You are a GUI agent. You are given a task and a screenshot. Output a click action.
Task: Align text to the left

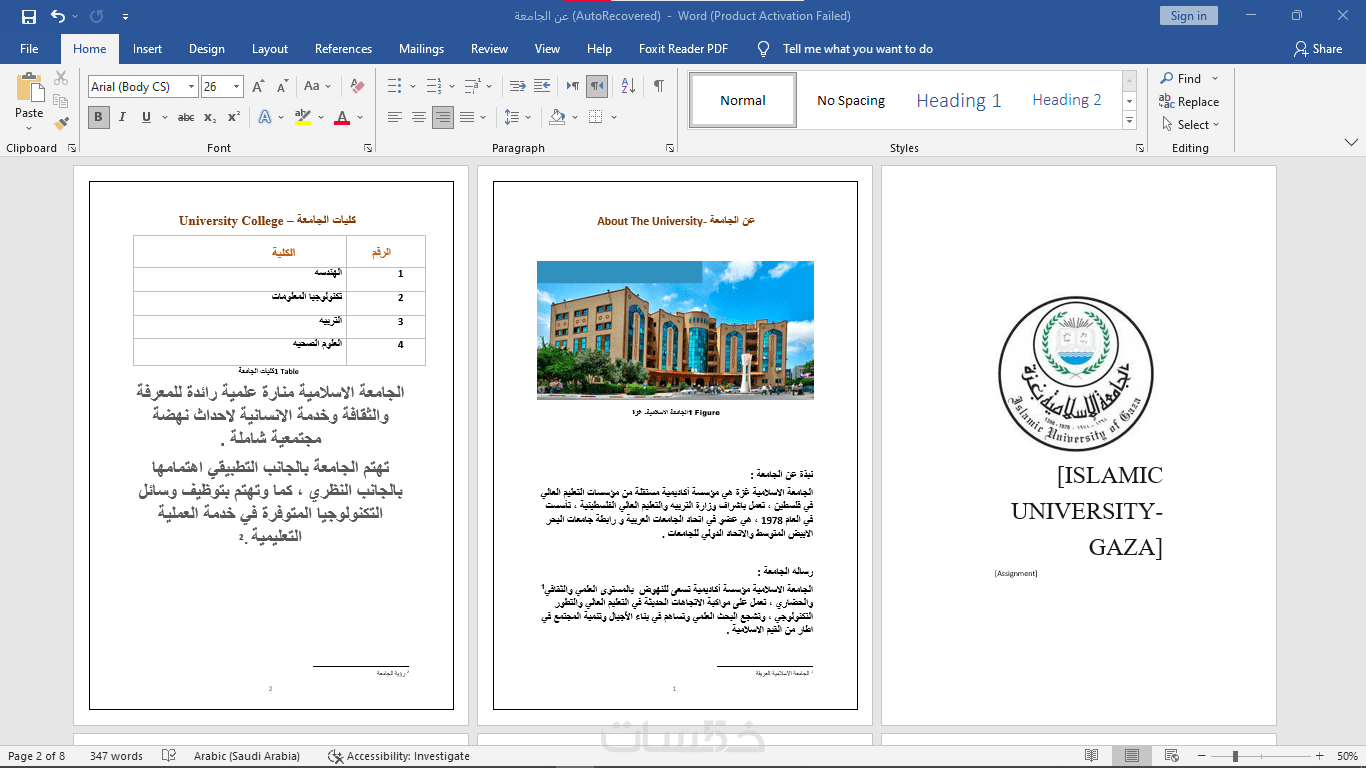coord(395,117)
